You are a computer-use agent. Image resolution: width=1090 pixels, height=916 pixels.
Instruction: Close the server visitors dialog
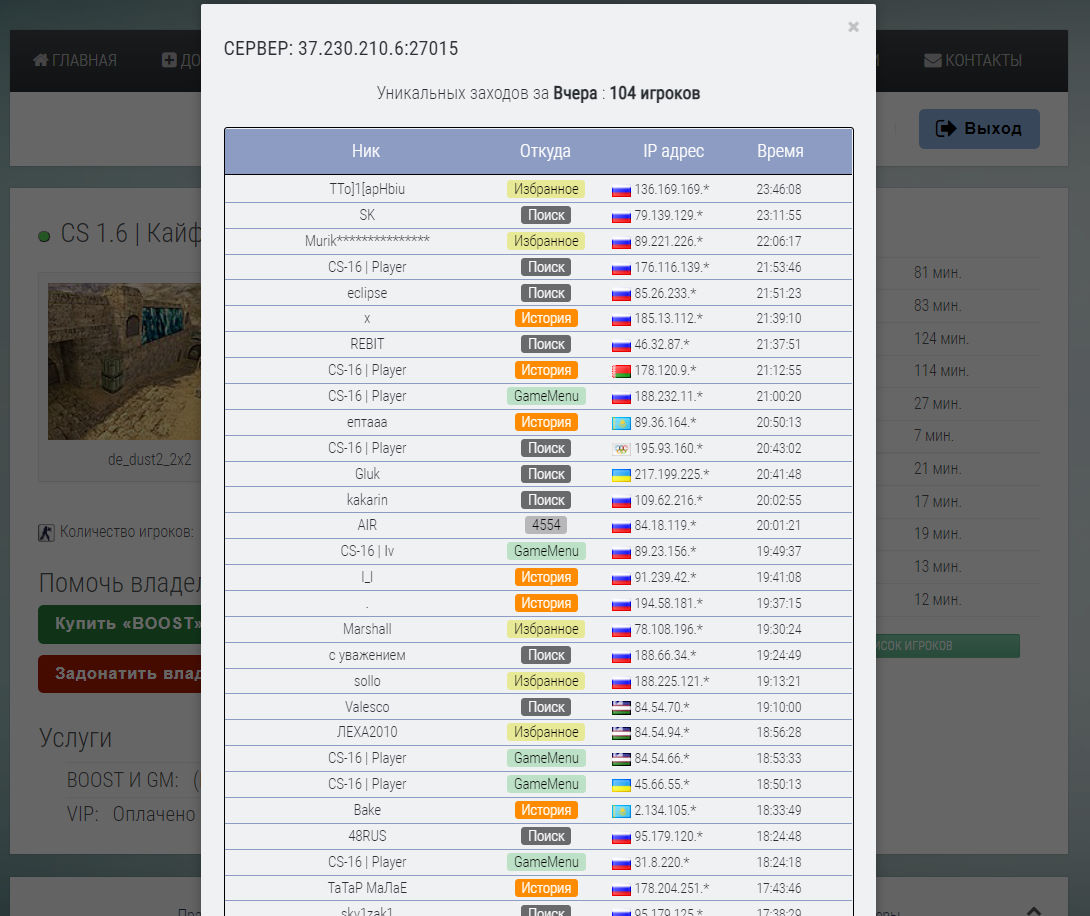click(853, 27)
